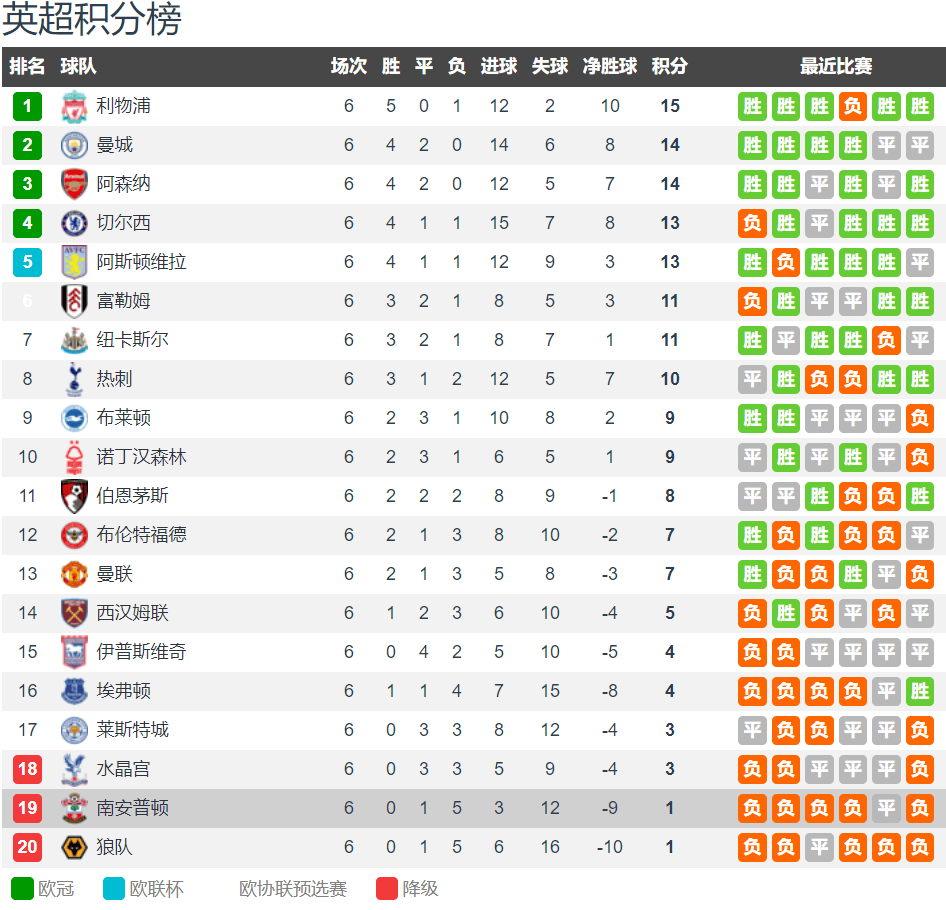Click the Wolves (狼队) club crest
The height and width of the screenshot is (910, 946).
pyautogui.click(x=74, y=847)
